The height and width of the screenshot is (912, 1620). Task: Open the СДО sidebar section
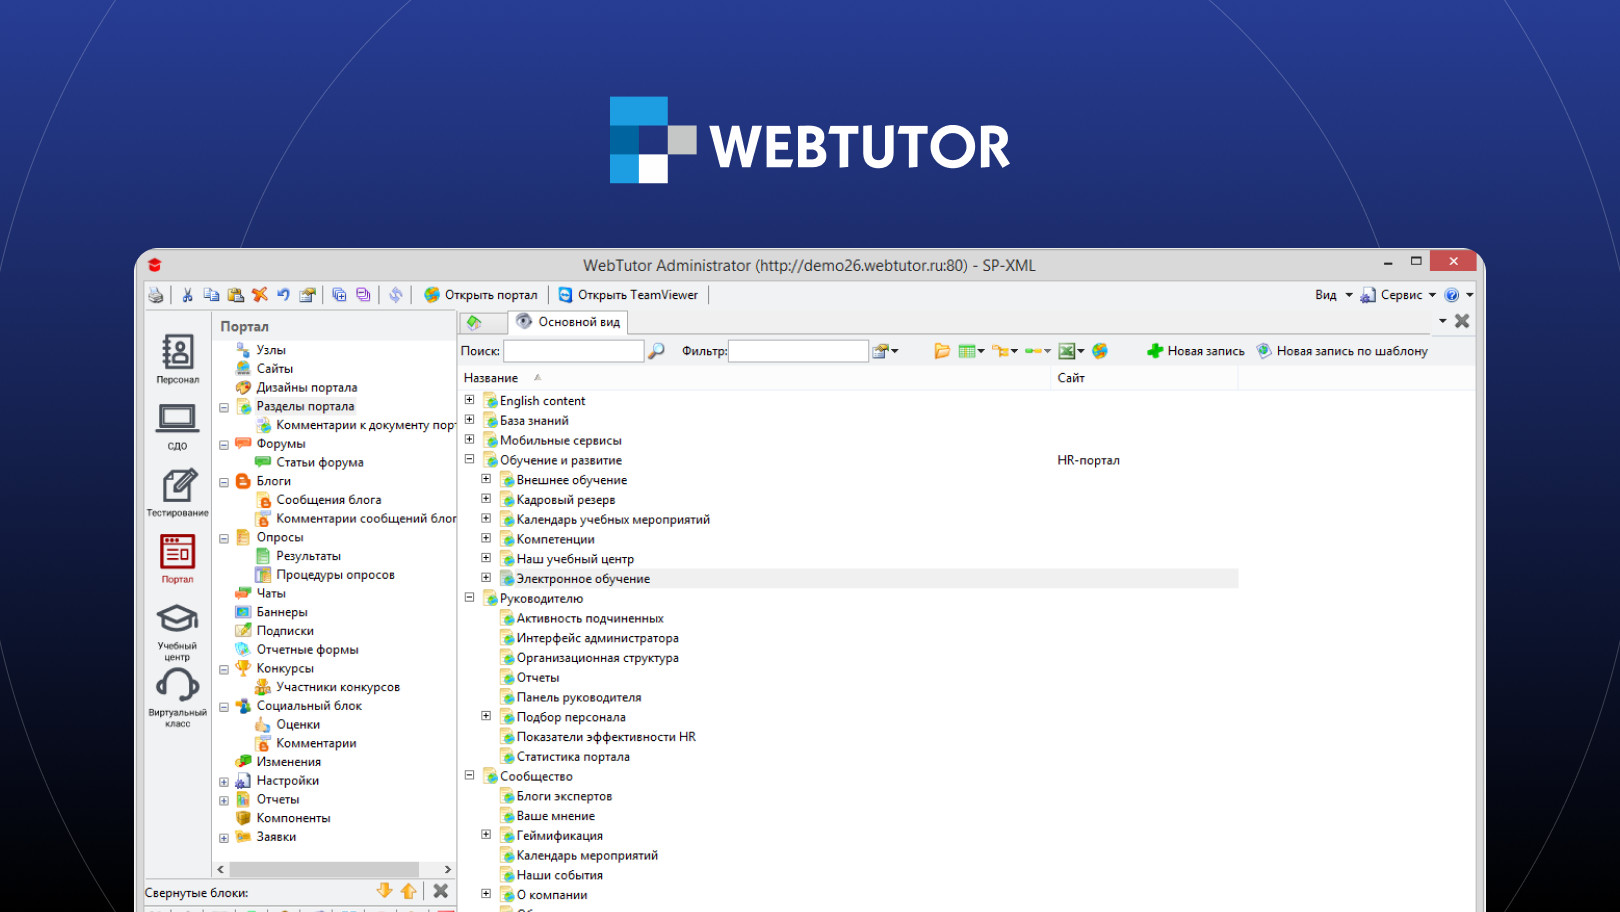pos(177,426)
